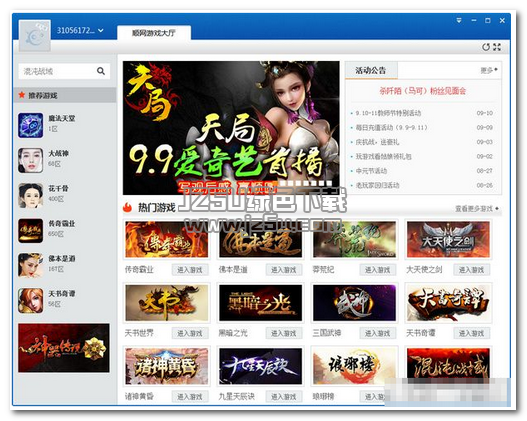Click 进入游戏 for 佛本是道
The image size is (527, 421).
pos(284,270)
